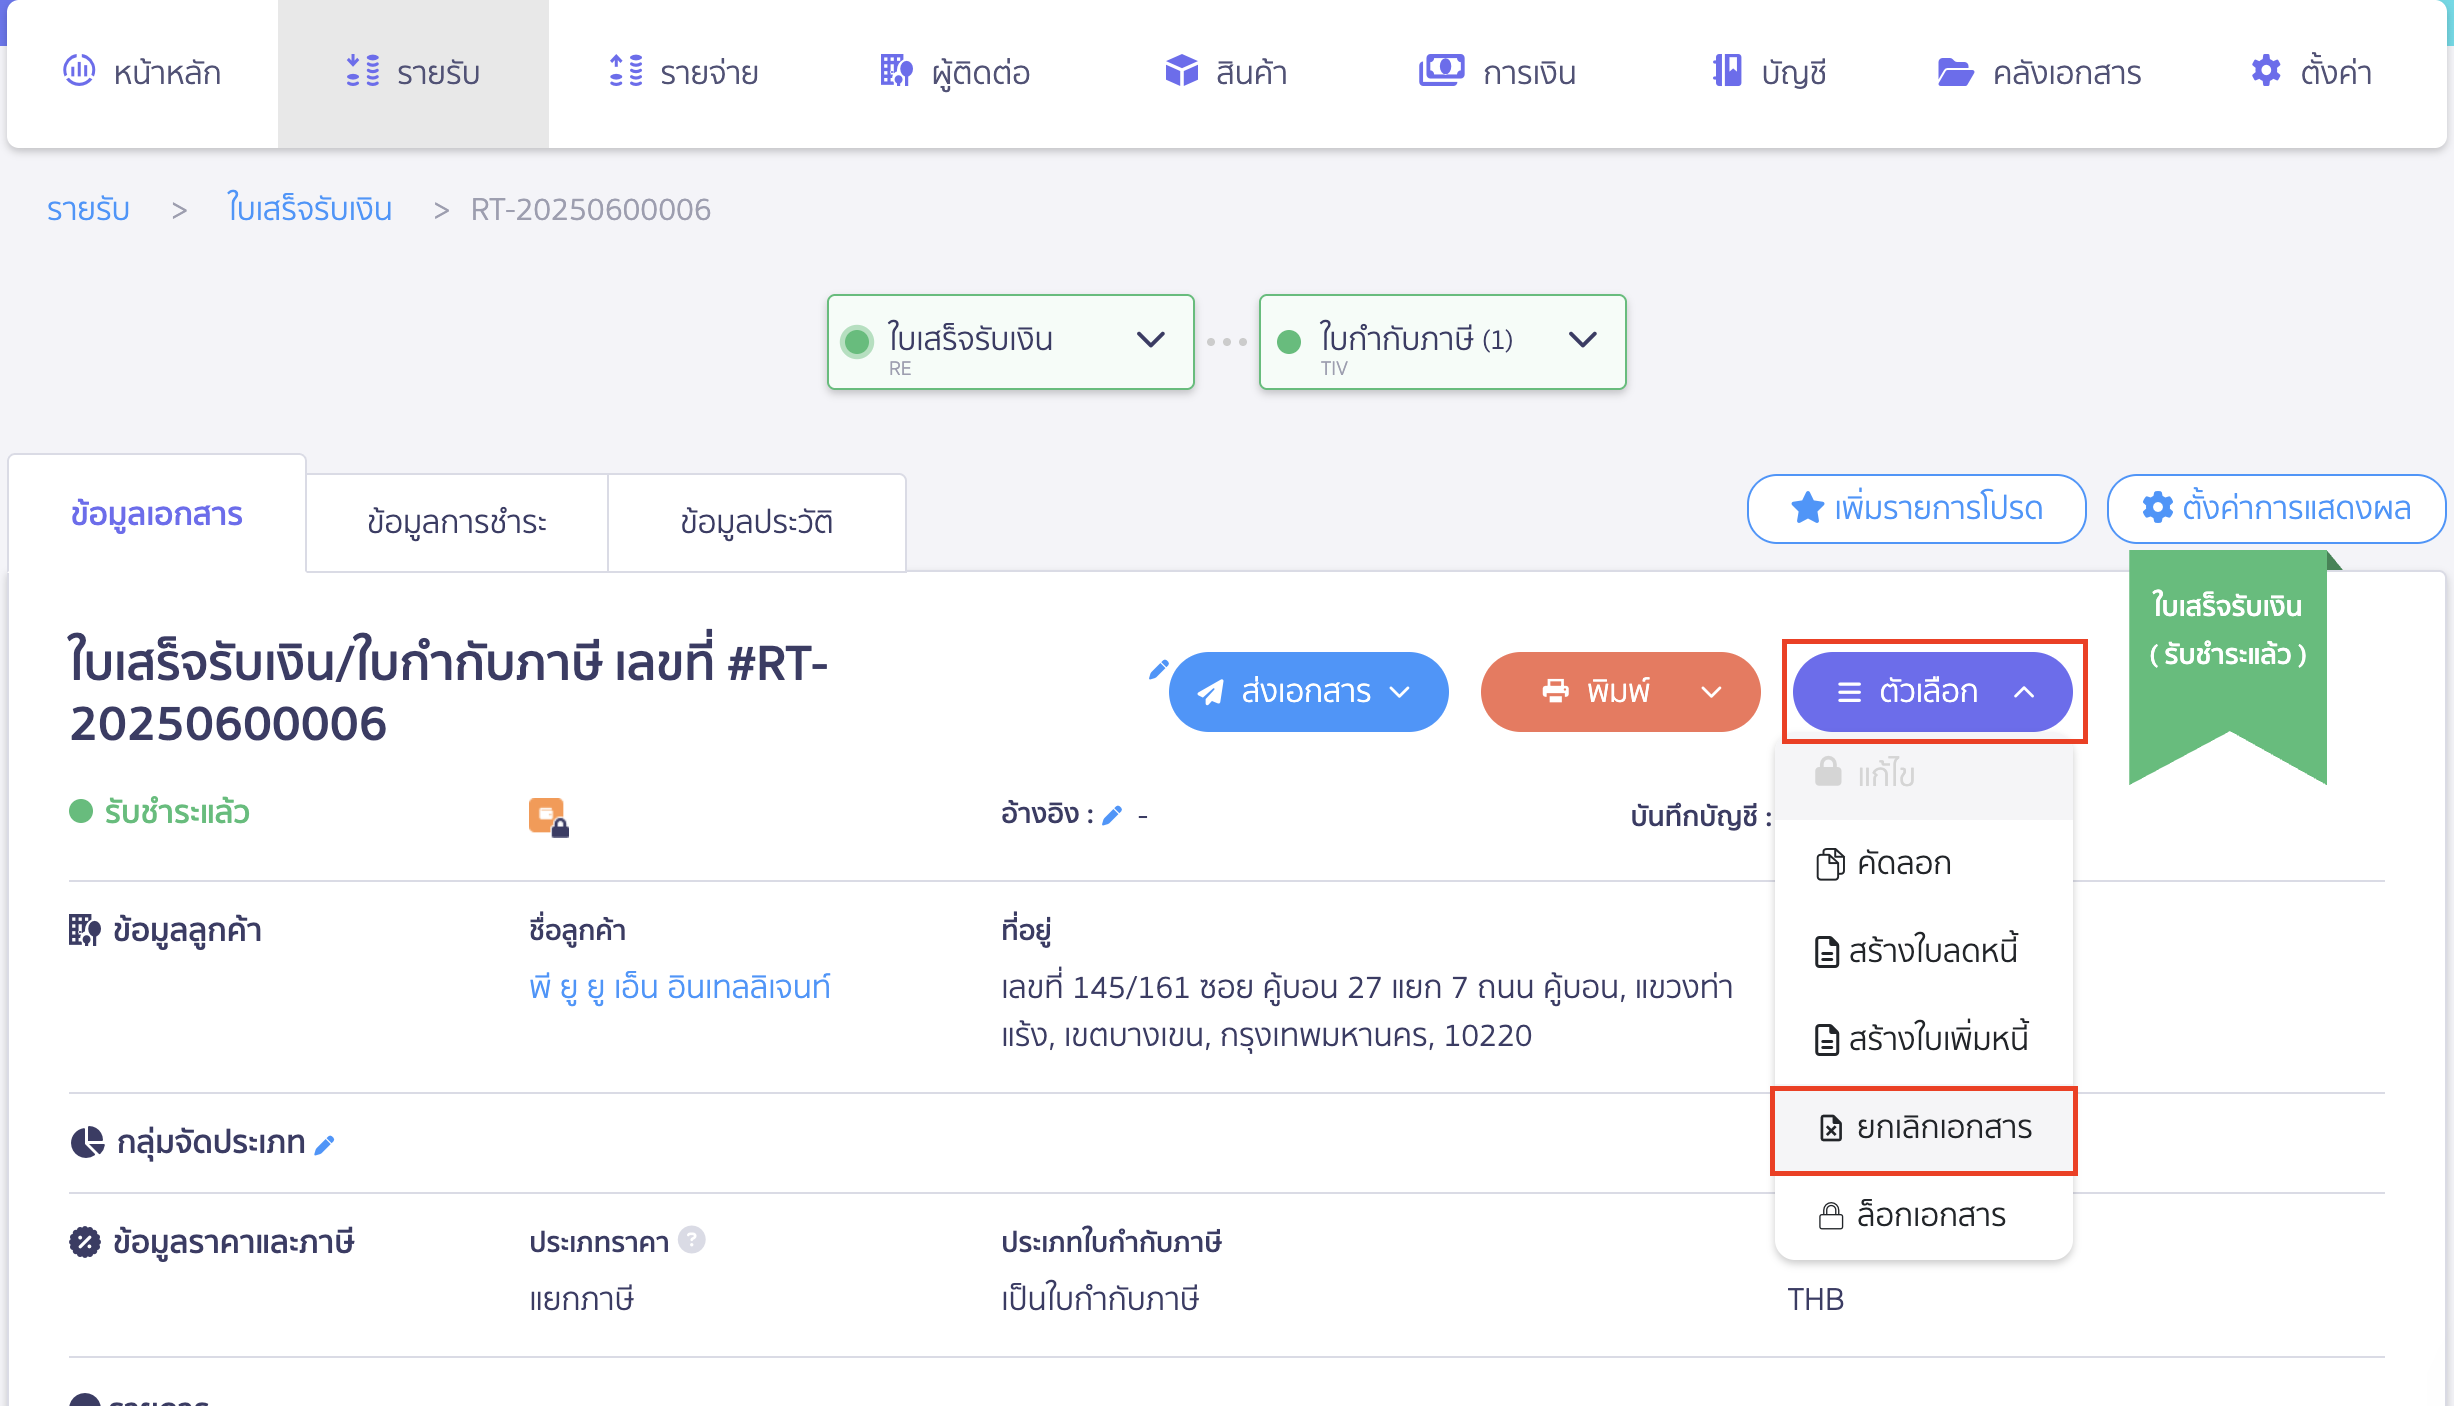Expand the พิมพ์ dropdown chevron

1712,692
